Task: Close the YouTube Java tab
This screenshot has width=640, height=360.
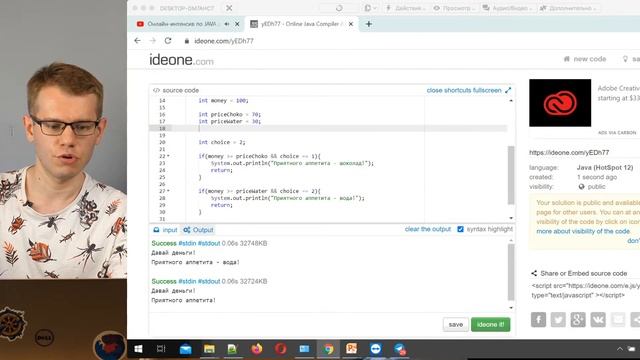Action: click(x=237, y=24)
